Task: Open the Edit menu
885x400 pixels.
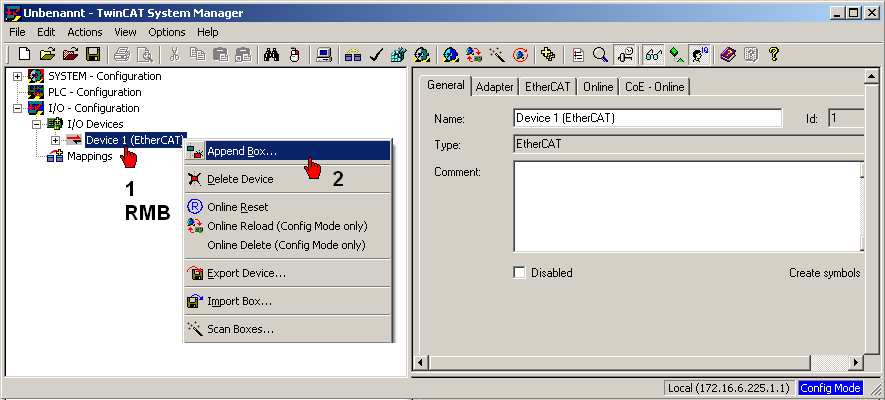Action: tap(46, 32)
